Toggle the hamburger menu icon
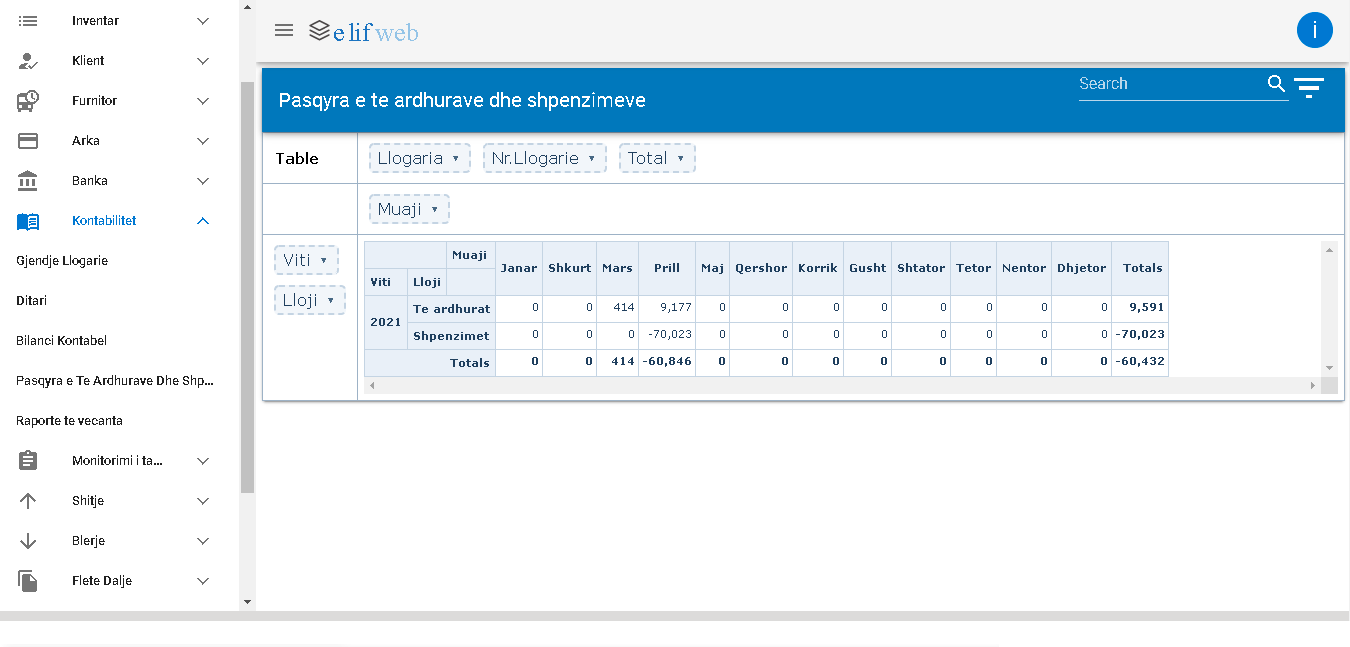Viewport: 1350px width, 647px height. (284, 30)
